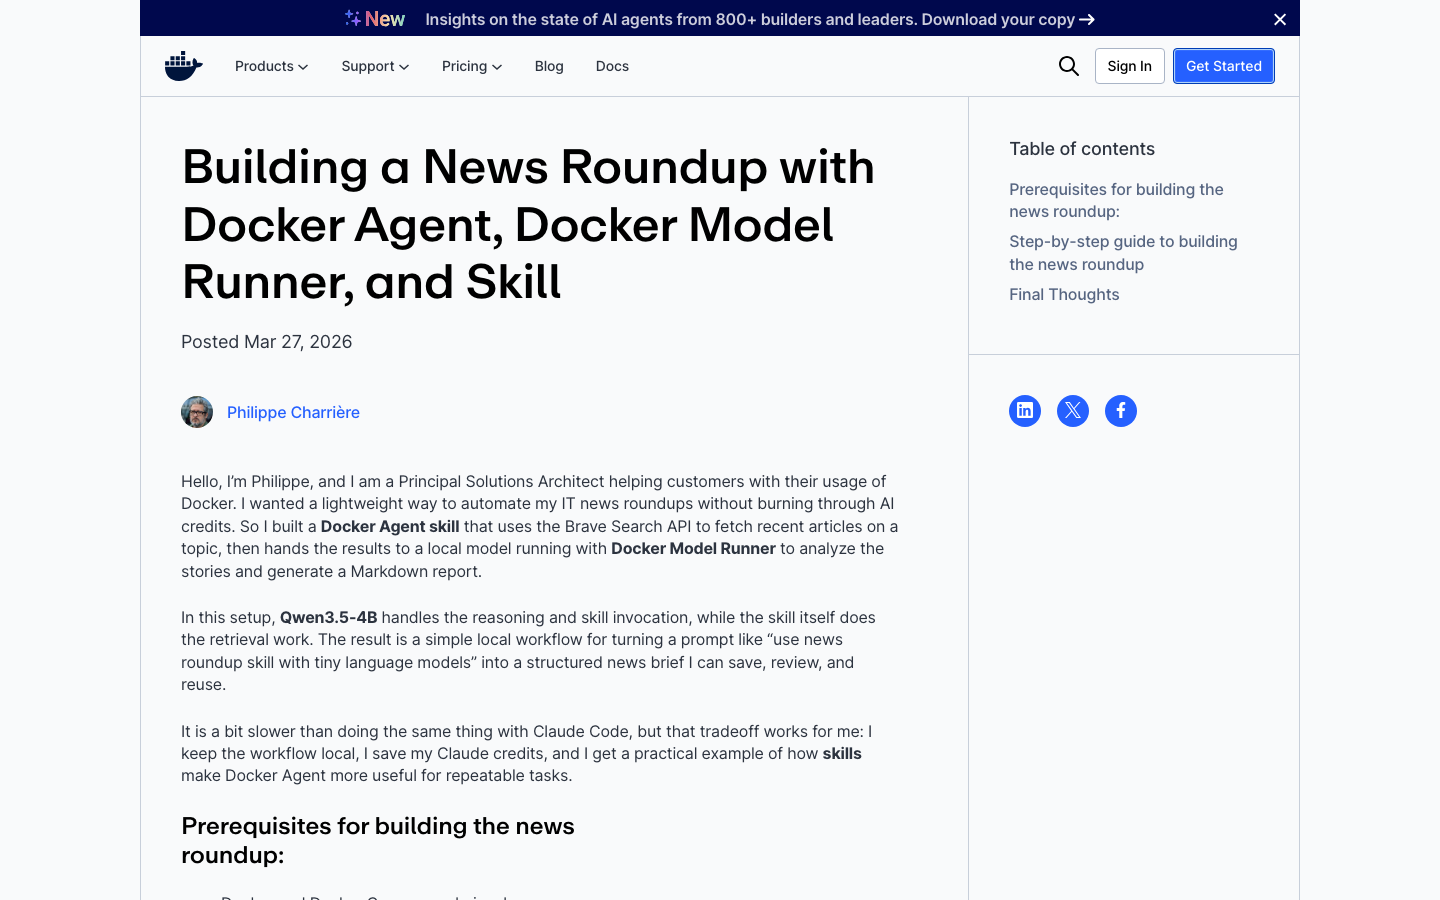Click the article title heading
Screen dimensions: 1440x900
tap(528, 224)
